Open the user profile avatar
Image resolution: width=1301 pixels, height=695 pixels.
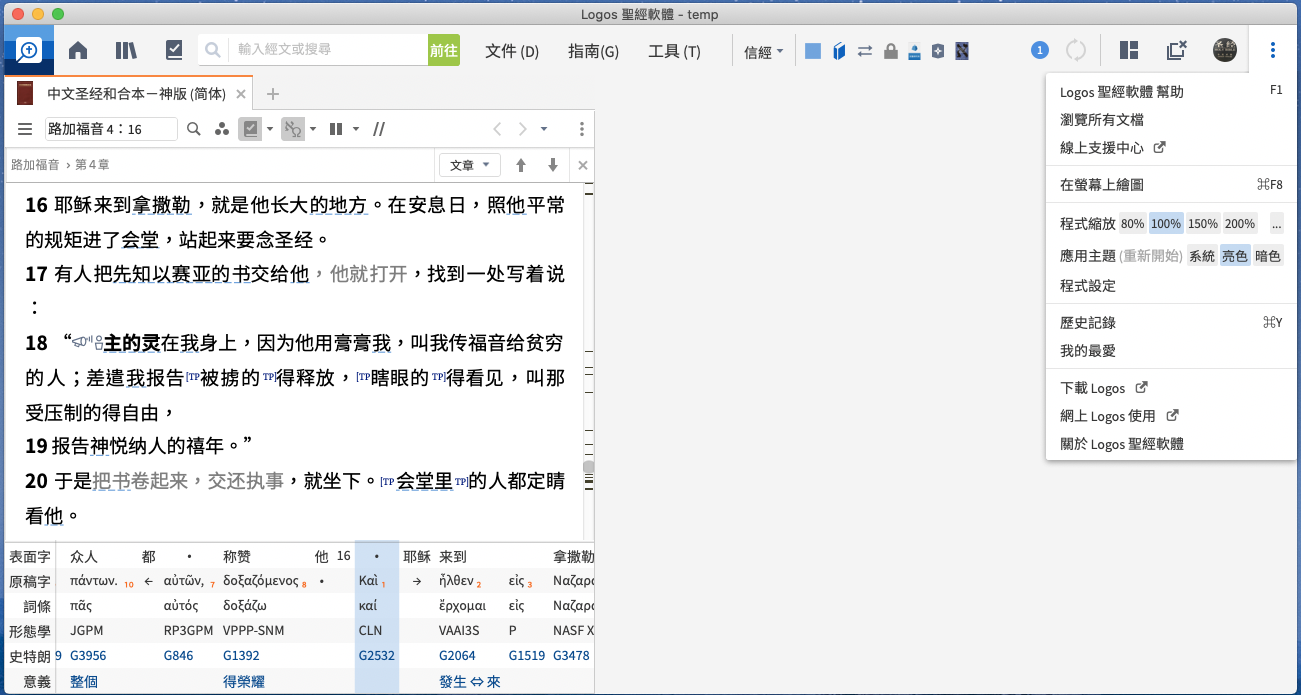click(x=1225, y=50)
